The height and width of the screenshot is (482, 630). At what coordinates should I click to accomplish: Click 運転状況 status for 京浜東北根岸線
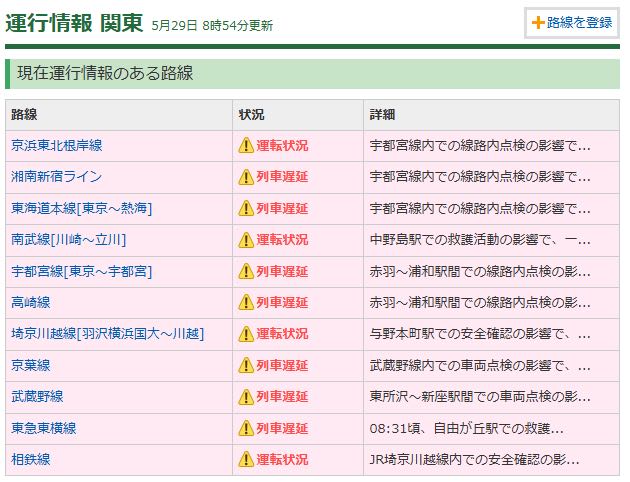coord(282,145)
